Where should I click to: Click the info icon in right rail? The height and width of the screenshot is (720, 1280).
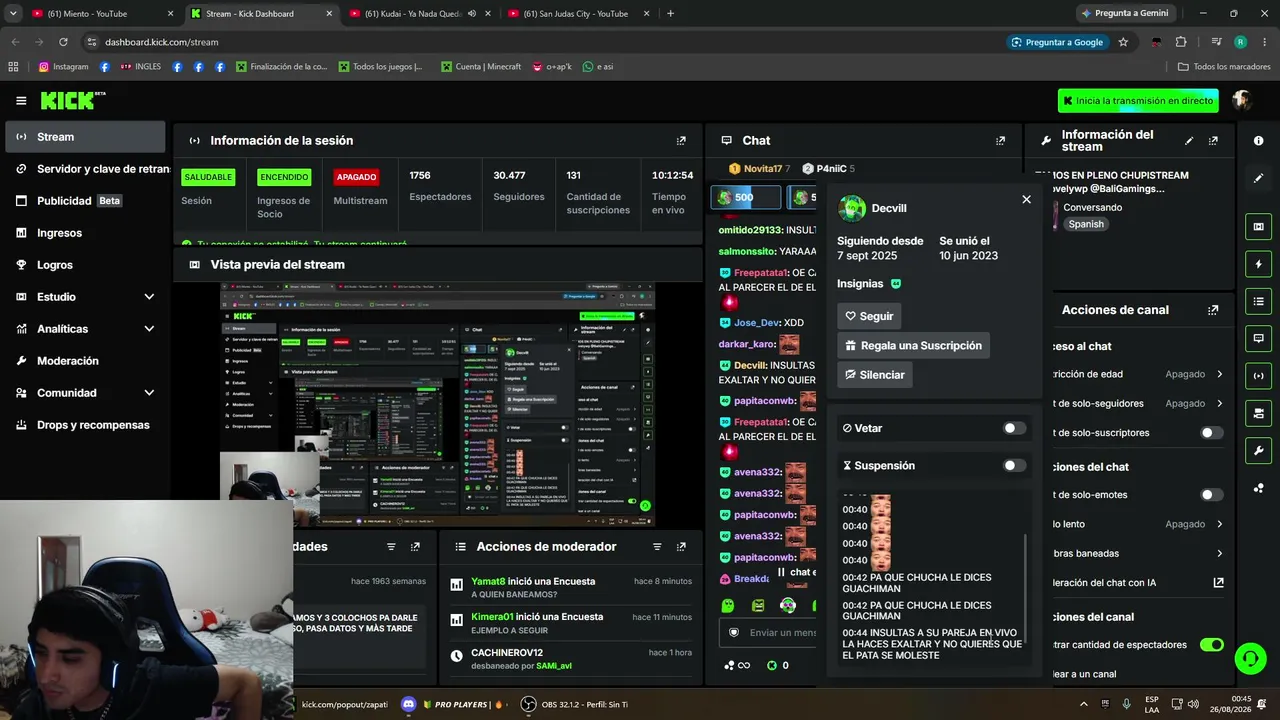click(1258, 141)
